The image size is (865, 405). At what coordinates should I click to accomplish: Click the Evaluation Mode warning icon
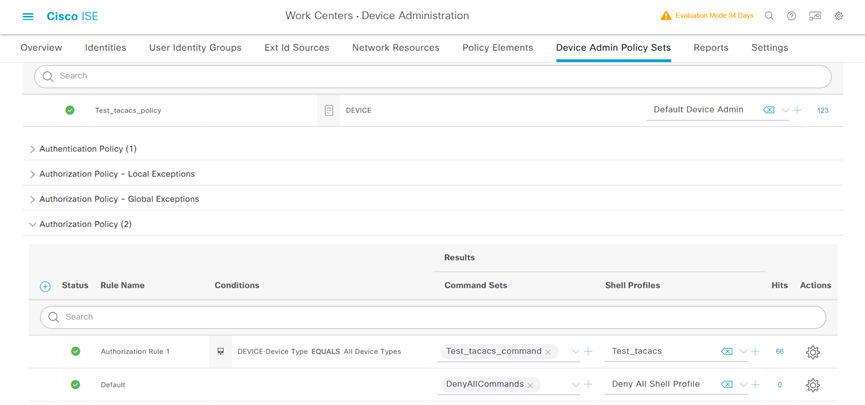pos(666,16)
